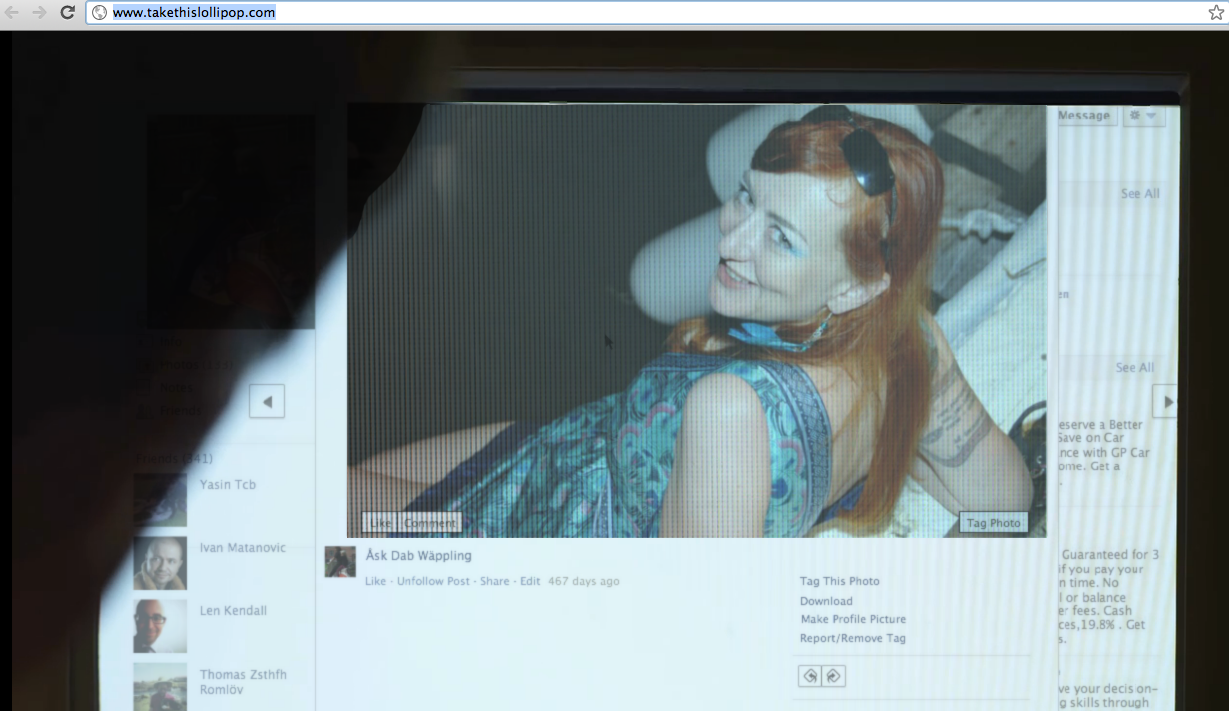Click the name Ivan Matanovic
This screenshot has width=1229, height=711.
click(x=243, y=548)
